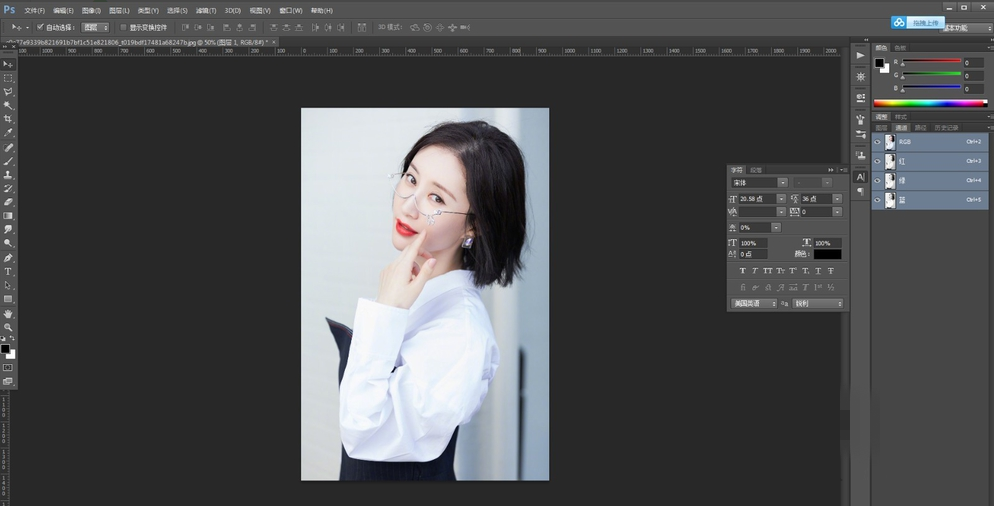Enable 显示变换控件 show transform controls checkbox
The image size is (994, 506).
[123, 27]
